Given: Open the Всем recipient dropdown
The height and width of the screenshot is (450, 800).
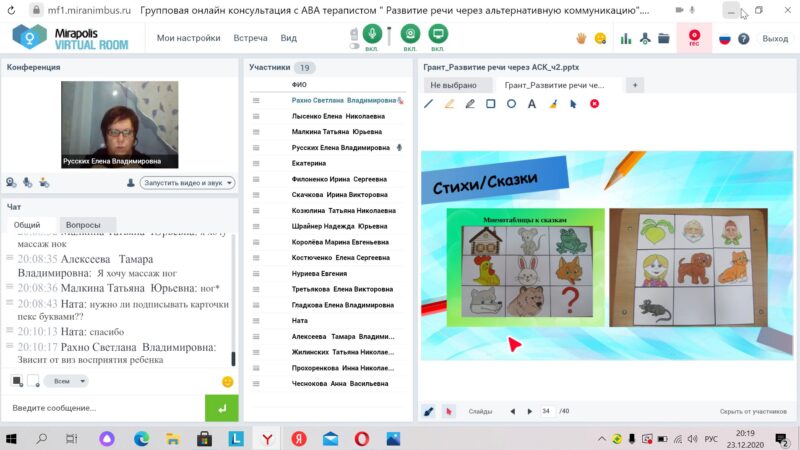Looking at the screenshot, I should point(66,381).
